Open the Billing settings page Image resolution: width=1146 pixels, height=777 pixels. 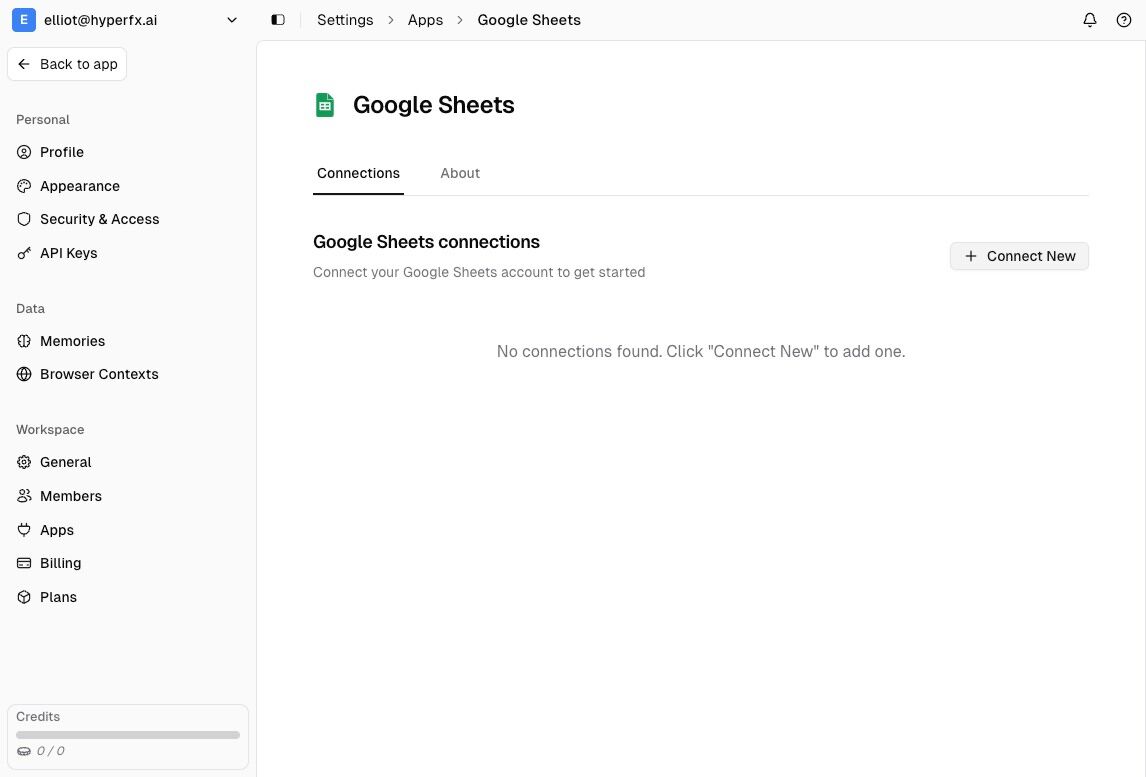(x=60, y=563)
